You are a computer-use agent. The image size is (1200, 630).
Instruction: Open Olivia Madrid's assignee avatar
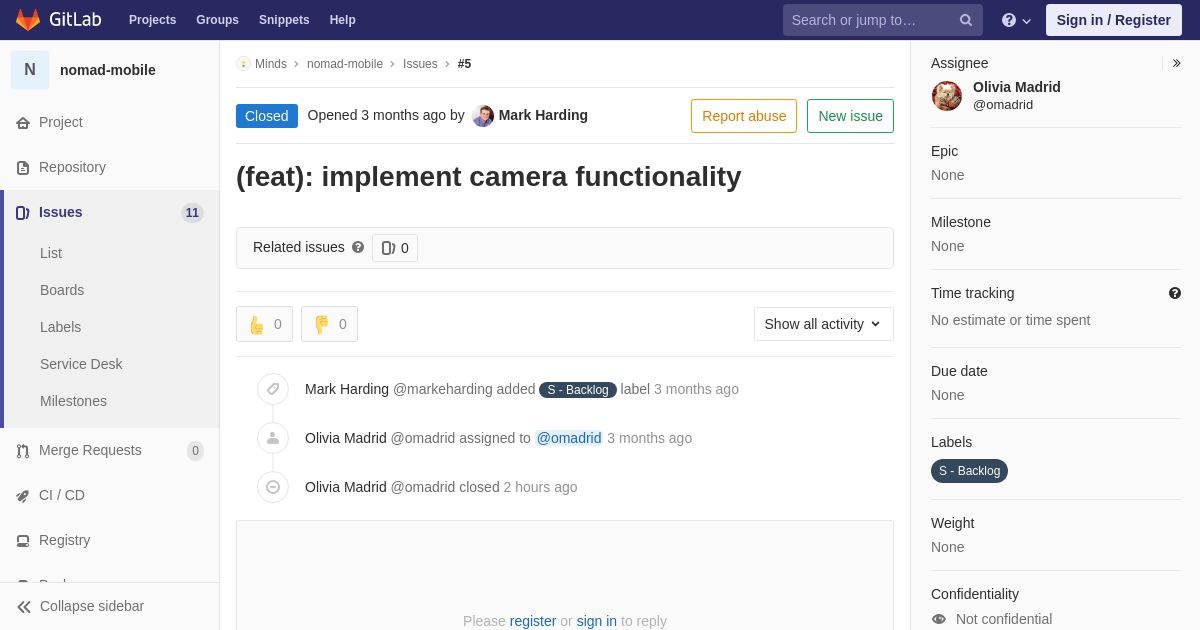[x=947, y=96]
